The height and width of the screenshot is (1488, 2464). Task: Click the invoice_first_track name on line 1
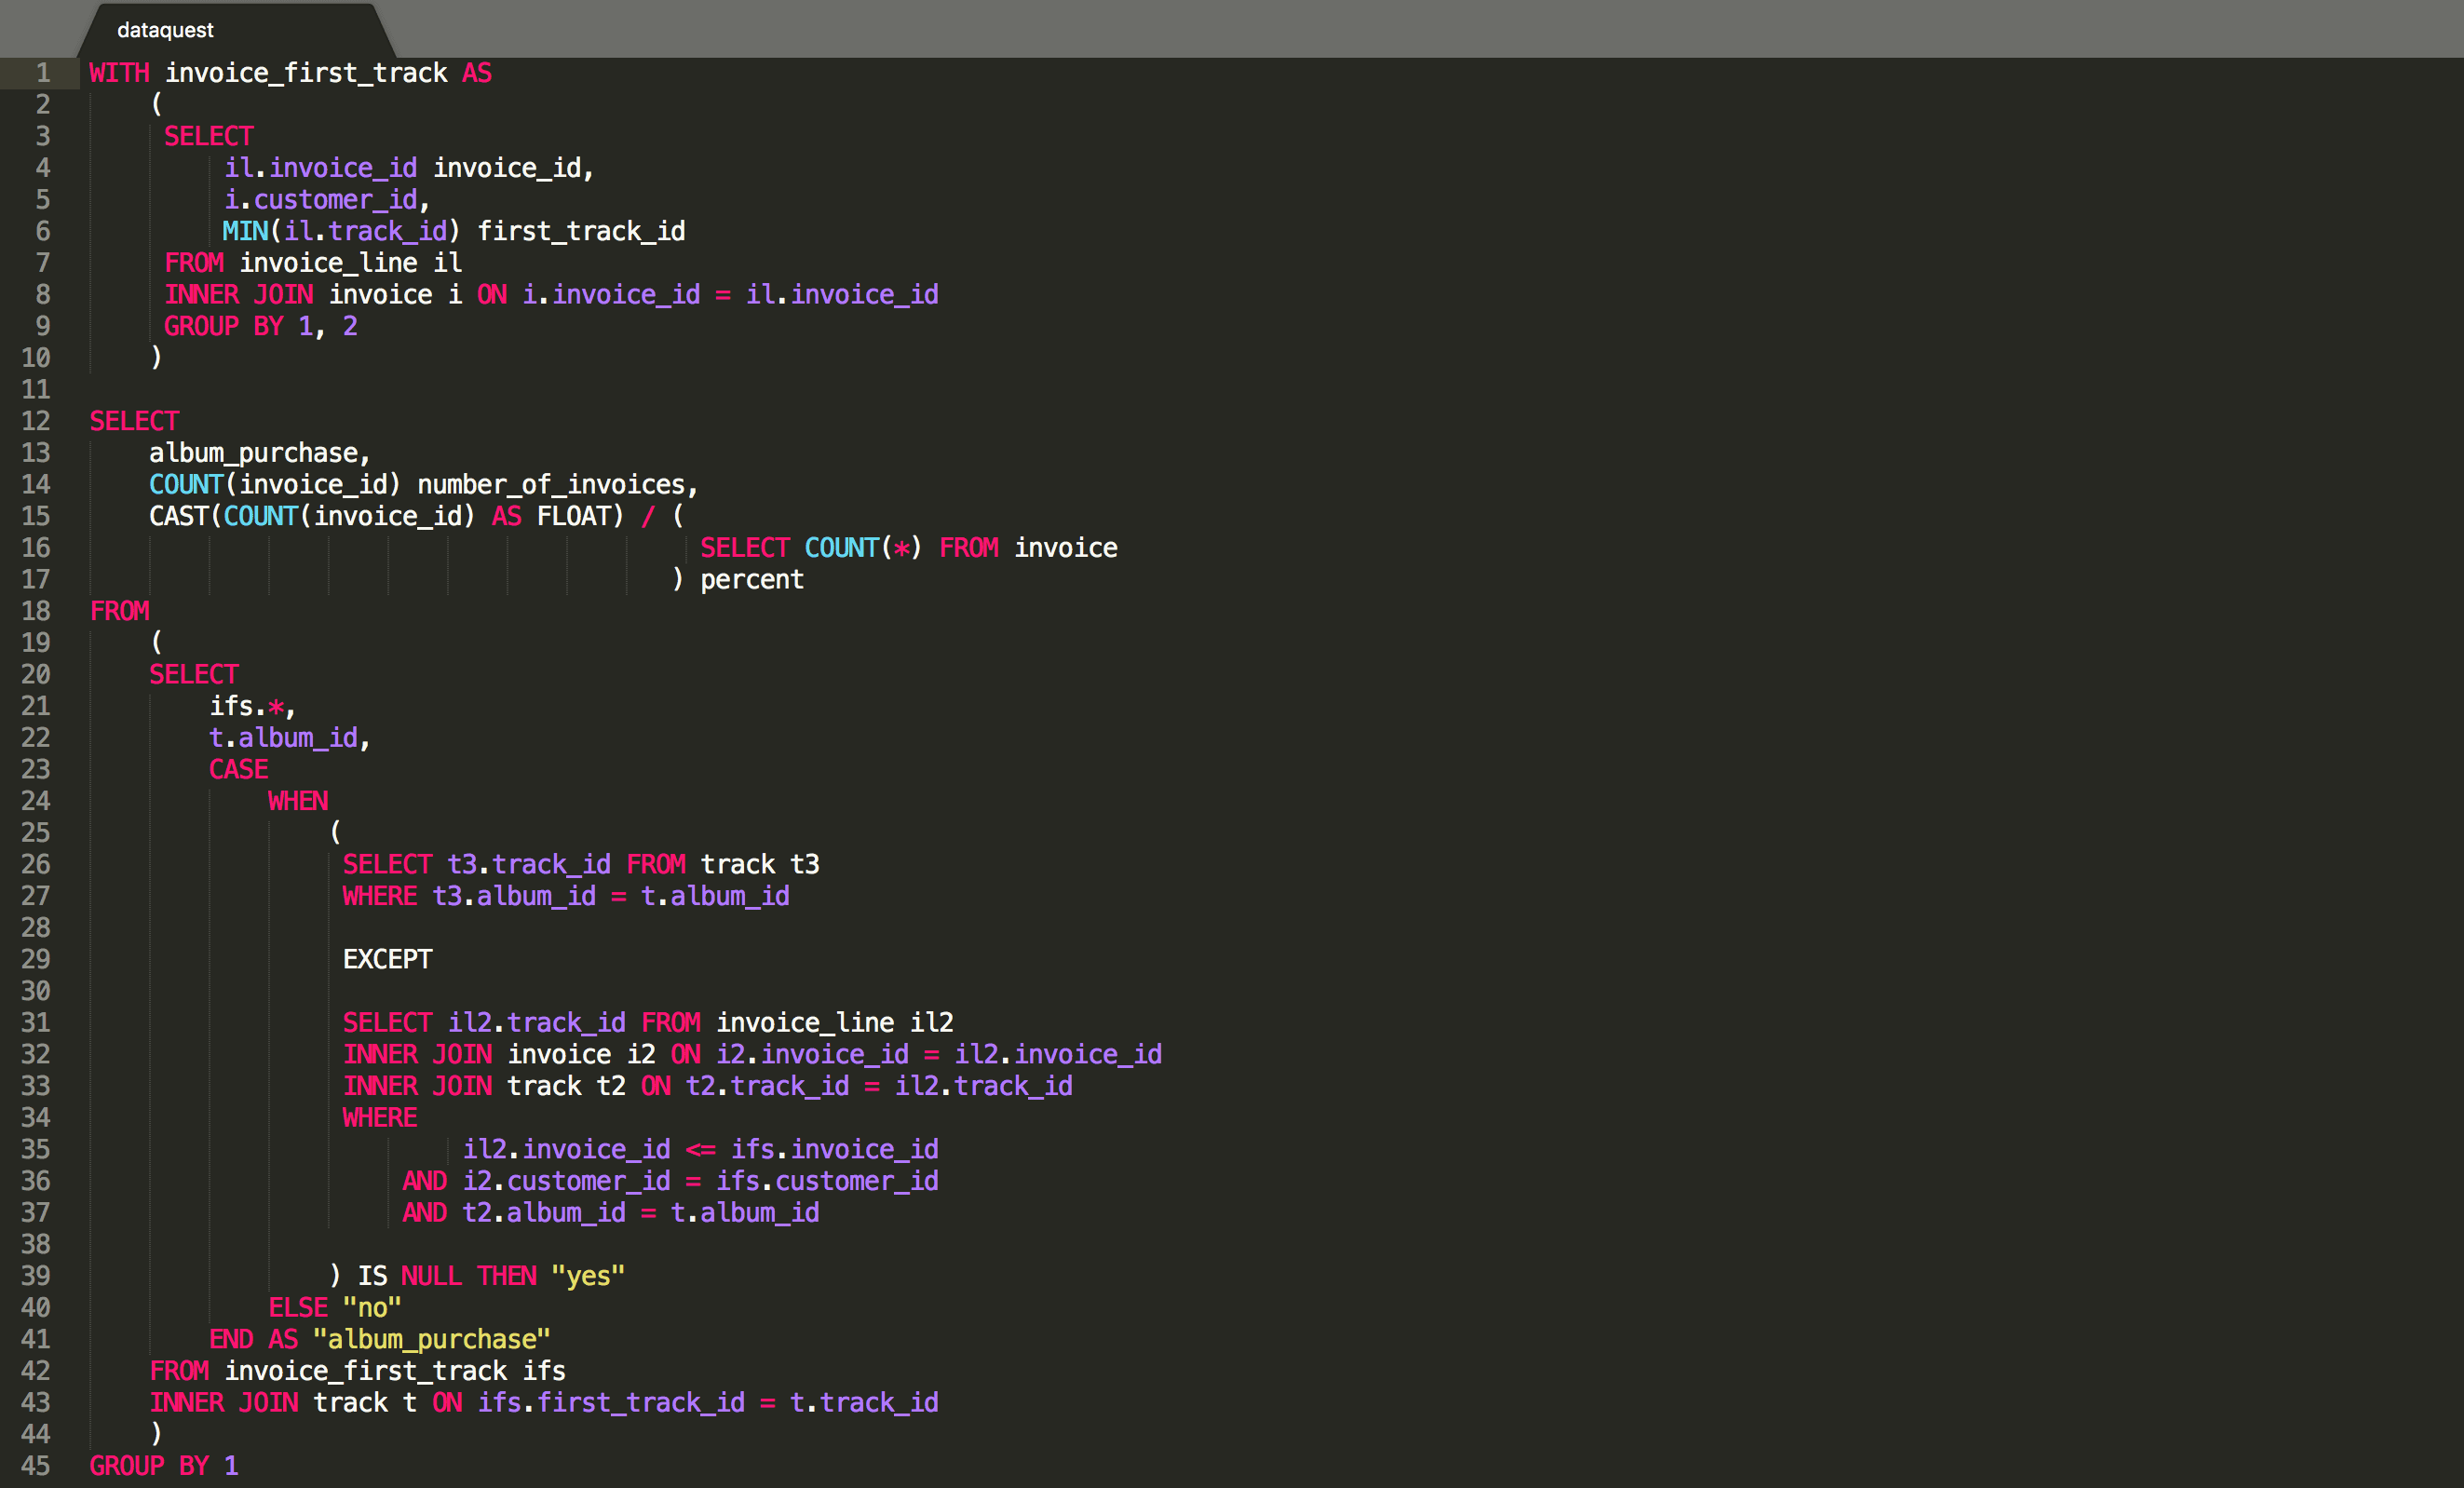306,73
